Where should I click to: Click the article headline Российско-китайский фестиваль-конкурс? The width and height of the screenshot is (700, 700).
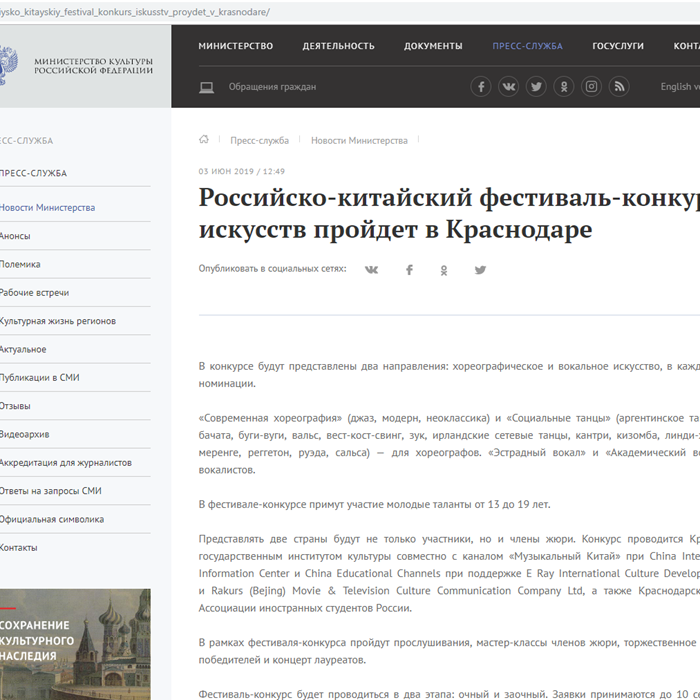coord(449,213)
